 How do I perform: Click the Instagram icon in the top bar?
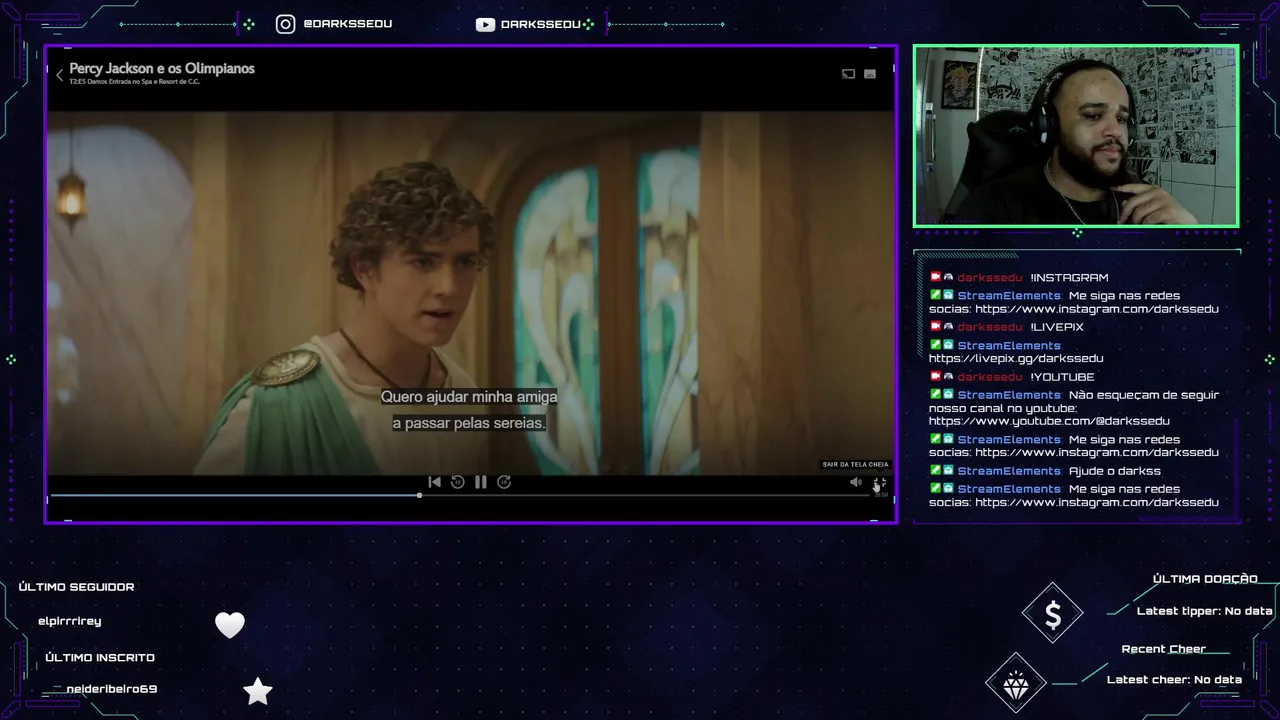coord(286,24)
